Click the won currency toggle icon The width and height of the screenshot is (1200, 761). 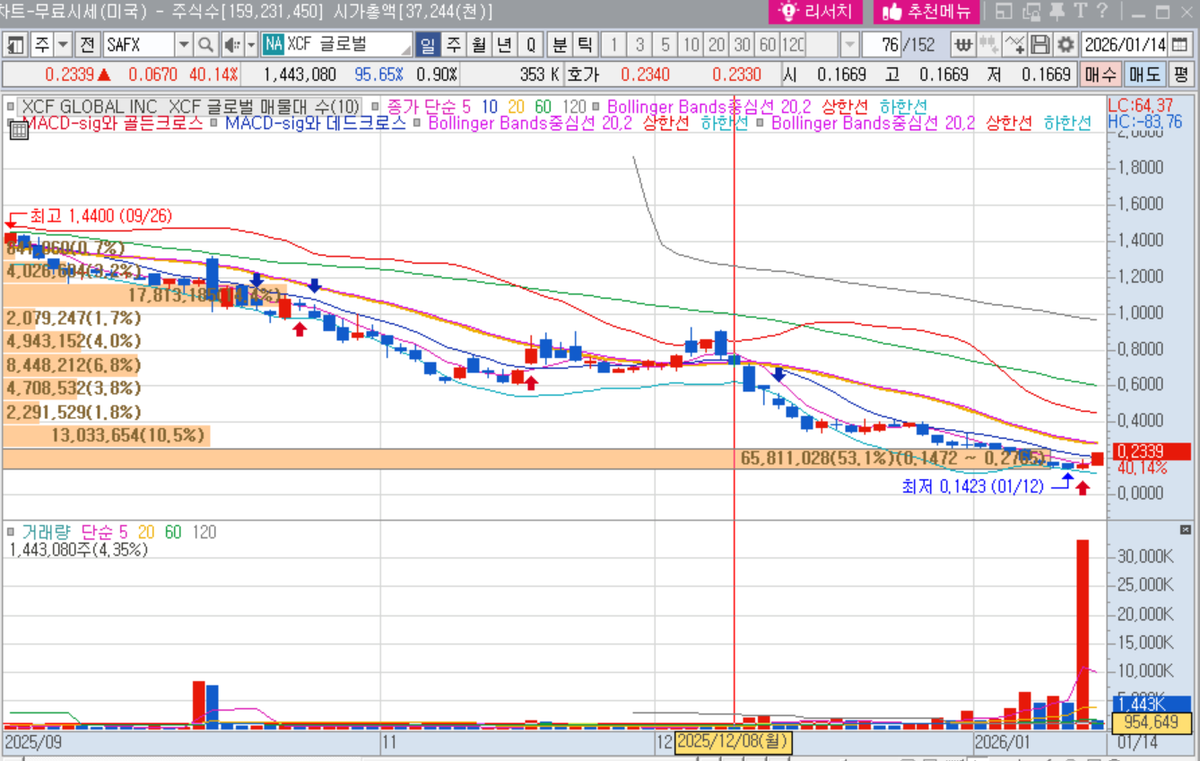(x=962, y=45)
